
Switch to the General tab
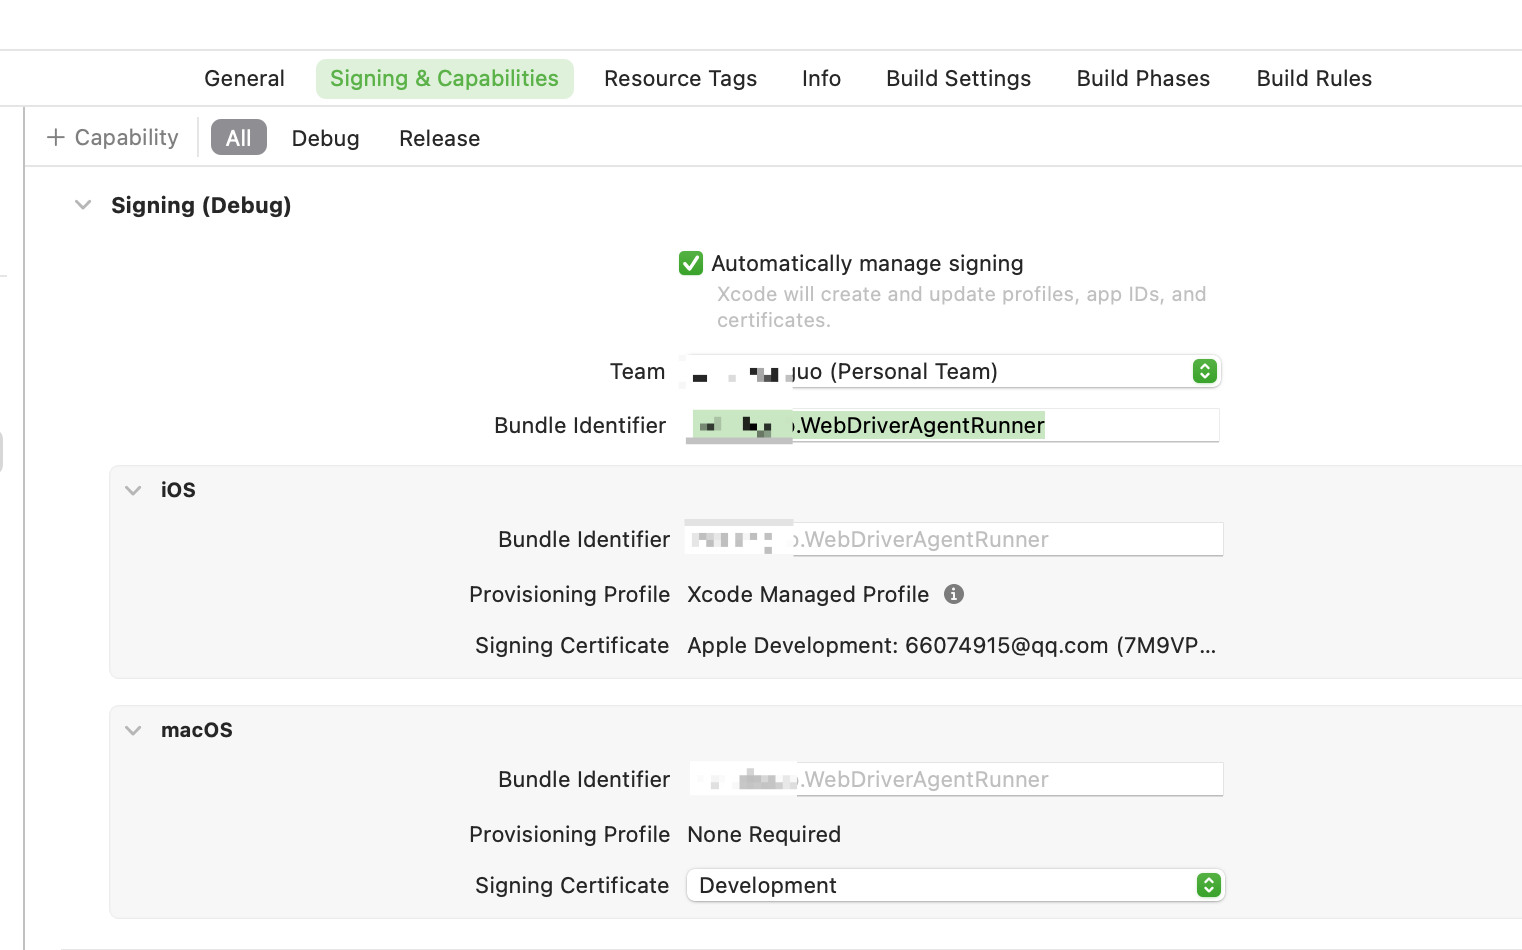pos(244,78)
